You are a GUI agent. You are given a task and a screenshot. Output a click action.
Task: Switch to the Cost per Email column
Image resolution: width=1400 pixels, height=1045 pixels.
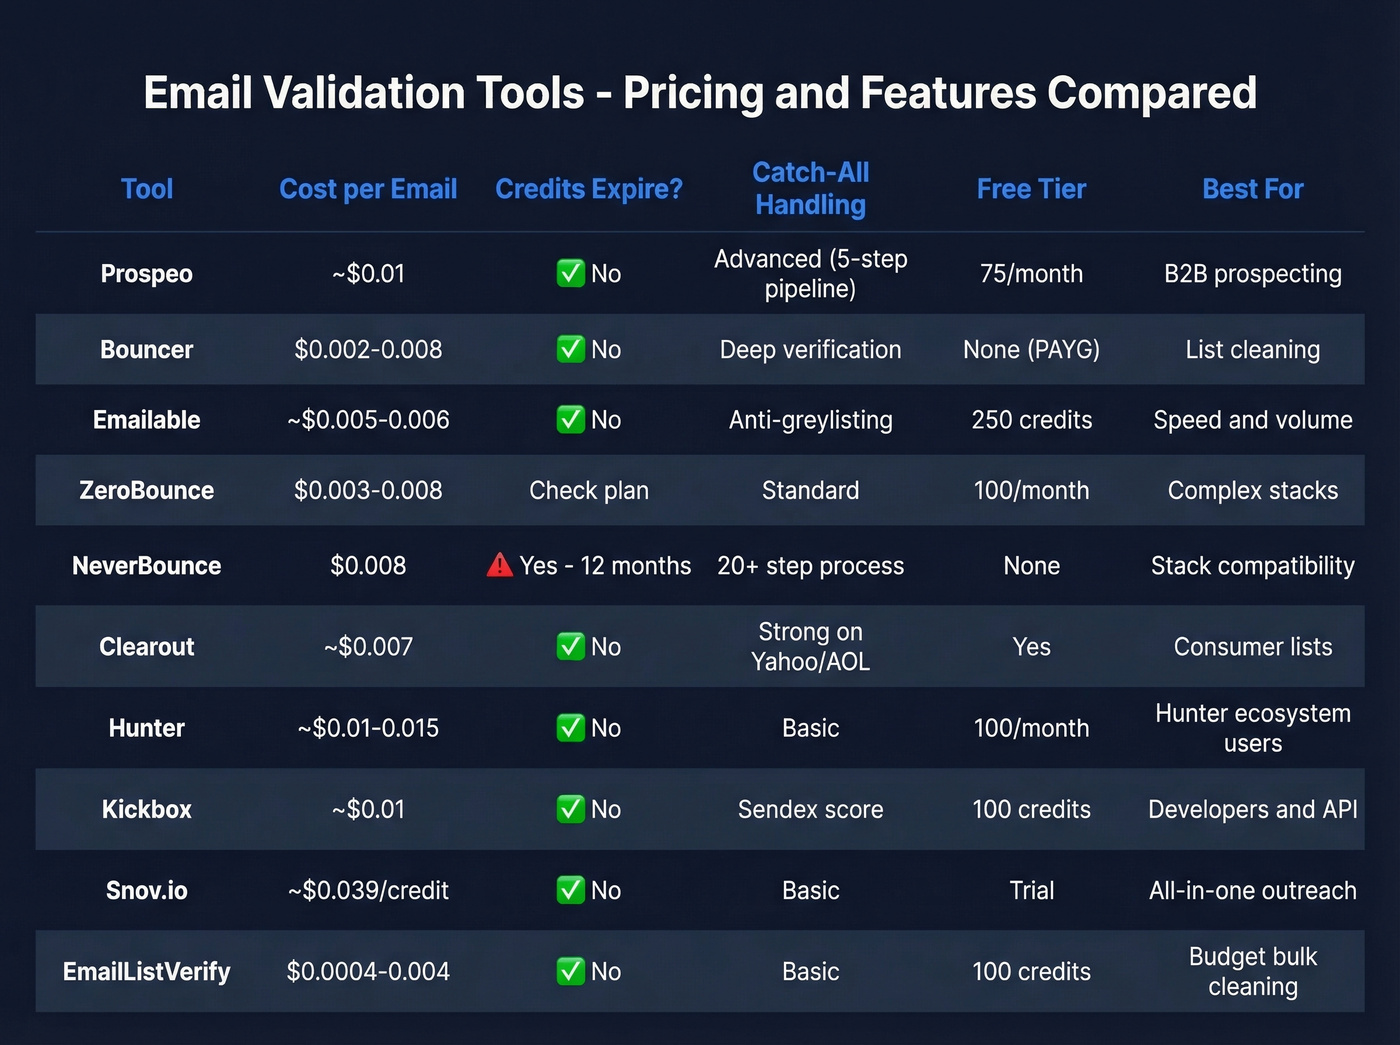tap(368, 188)
